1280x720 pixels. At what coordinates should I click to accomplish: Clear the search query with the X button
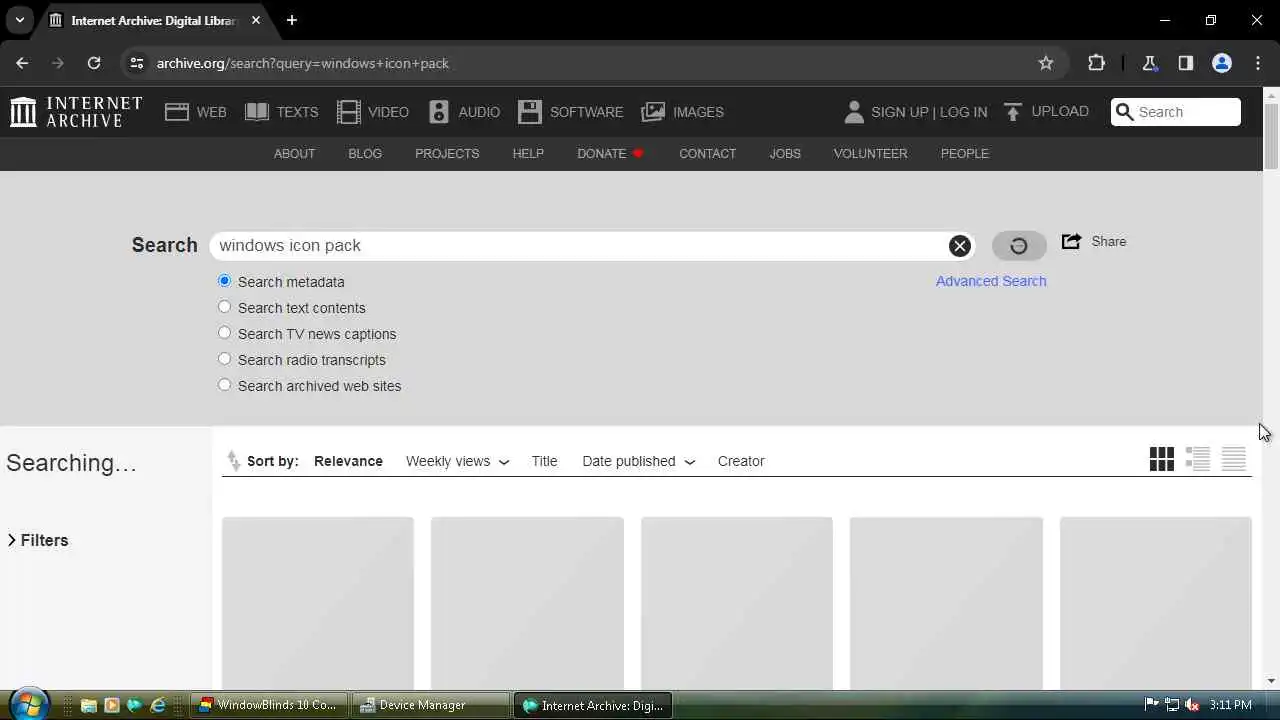coord(959,246)
